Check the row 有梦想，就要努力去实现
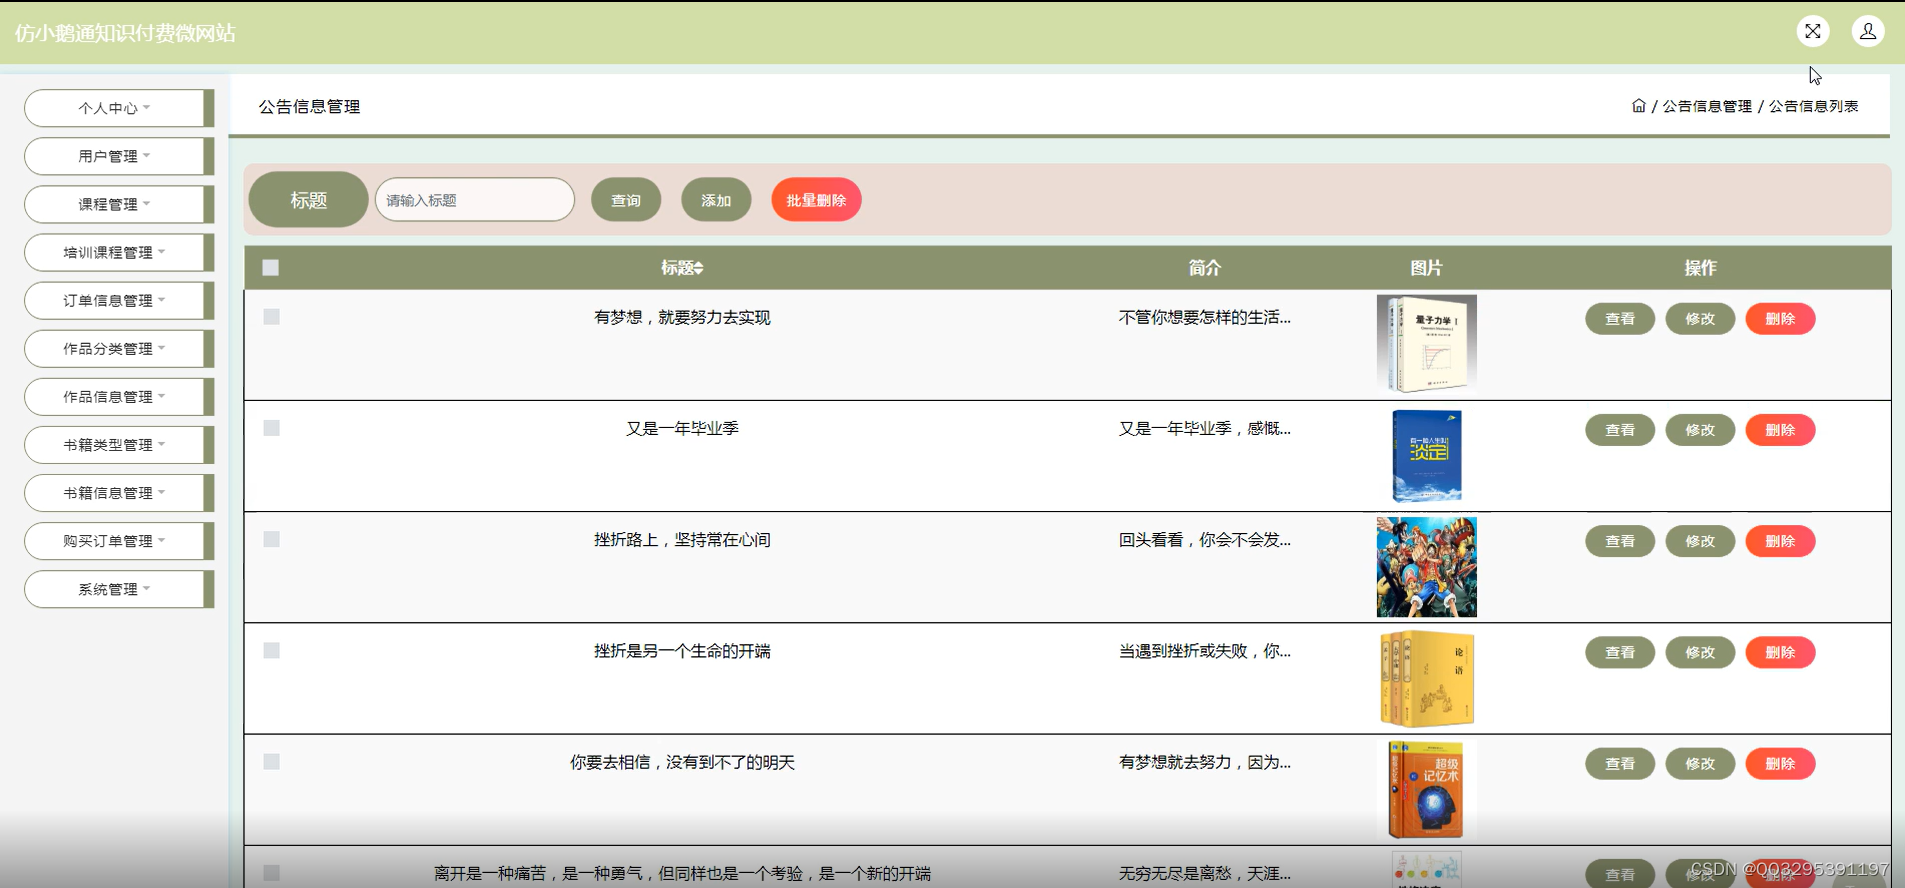The height and width of the screenshot is (888, 1905). pos(271,317)
